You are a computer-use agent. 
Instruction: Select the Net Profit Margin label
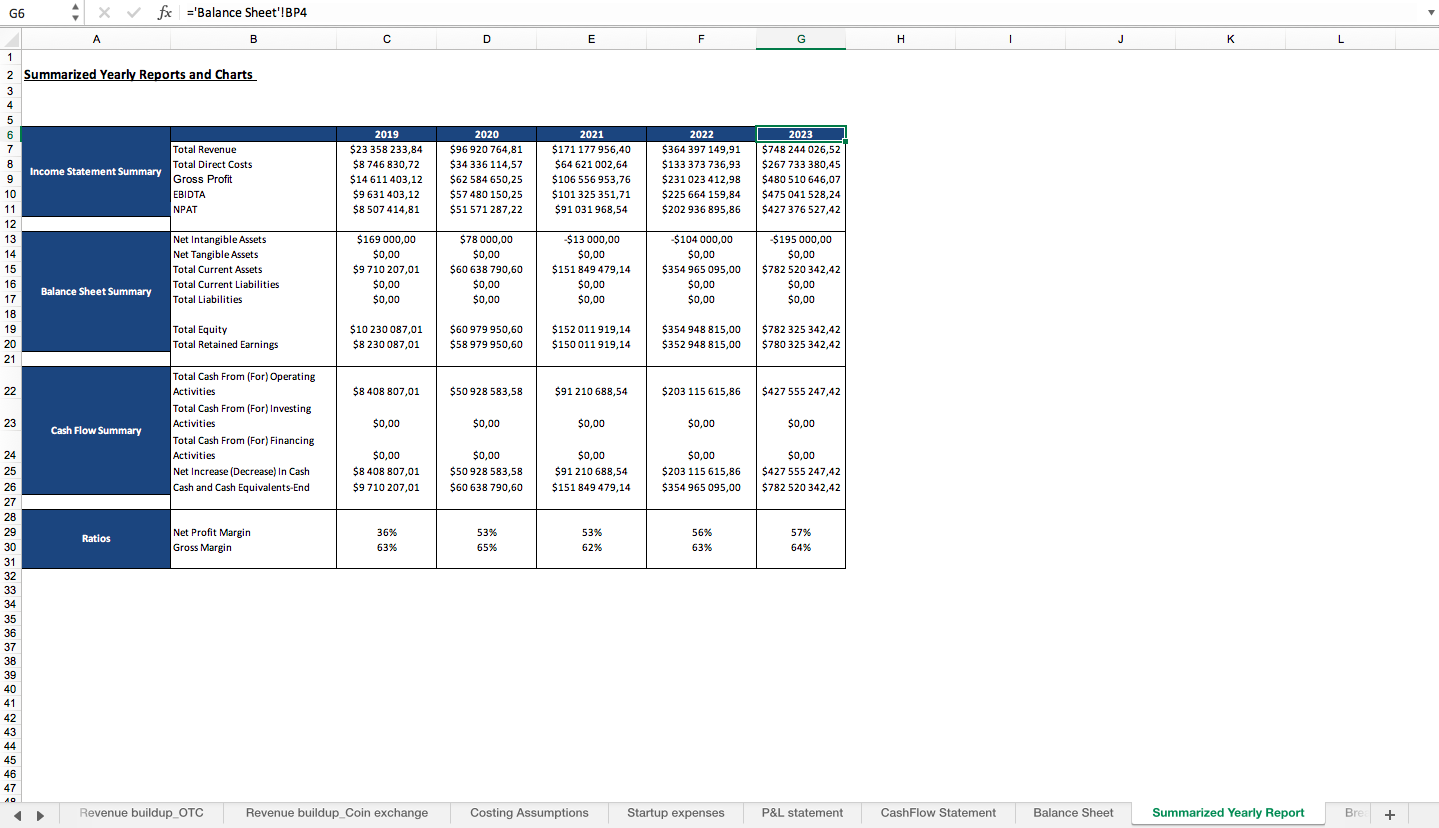point(254,532)
